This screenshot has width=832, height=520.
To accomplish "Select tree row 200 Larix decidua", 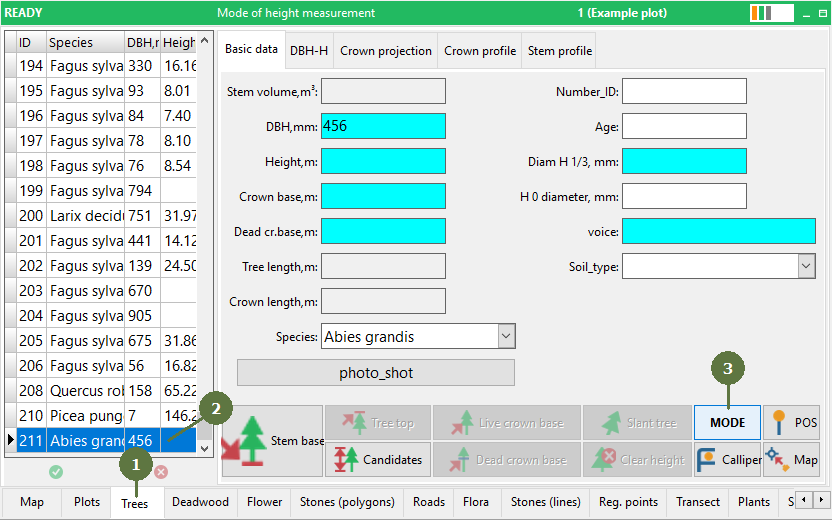I will pos(101,215).
